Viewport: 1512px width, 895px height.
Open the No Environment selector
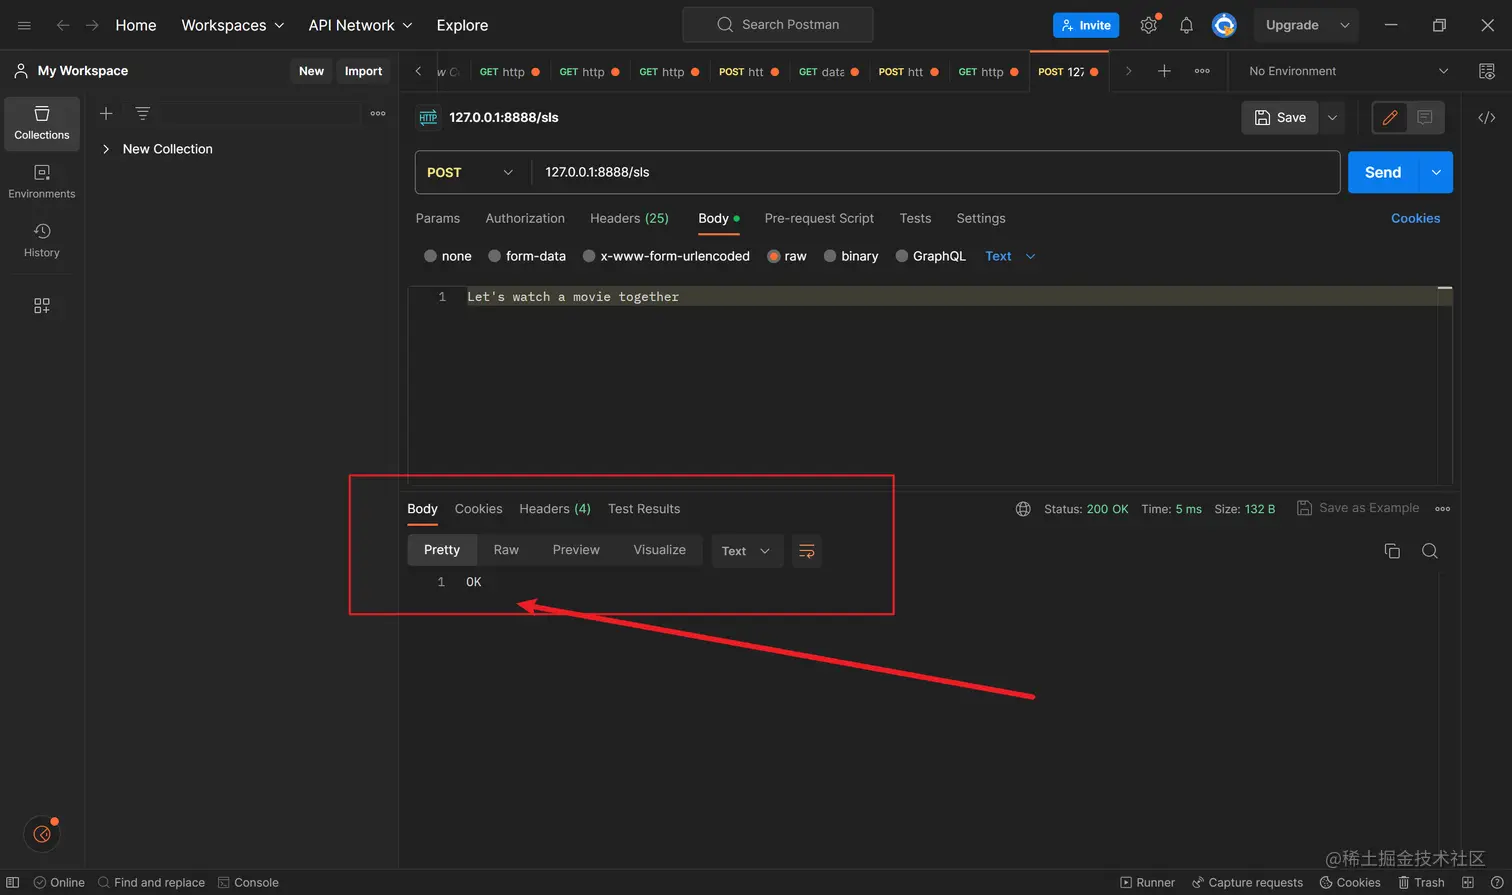pos(1348,71)
